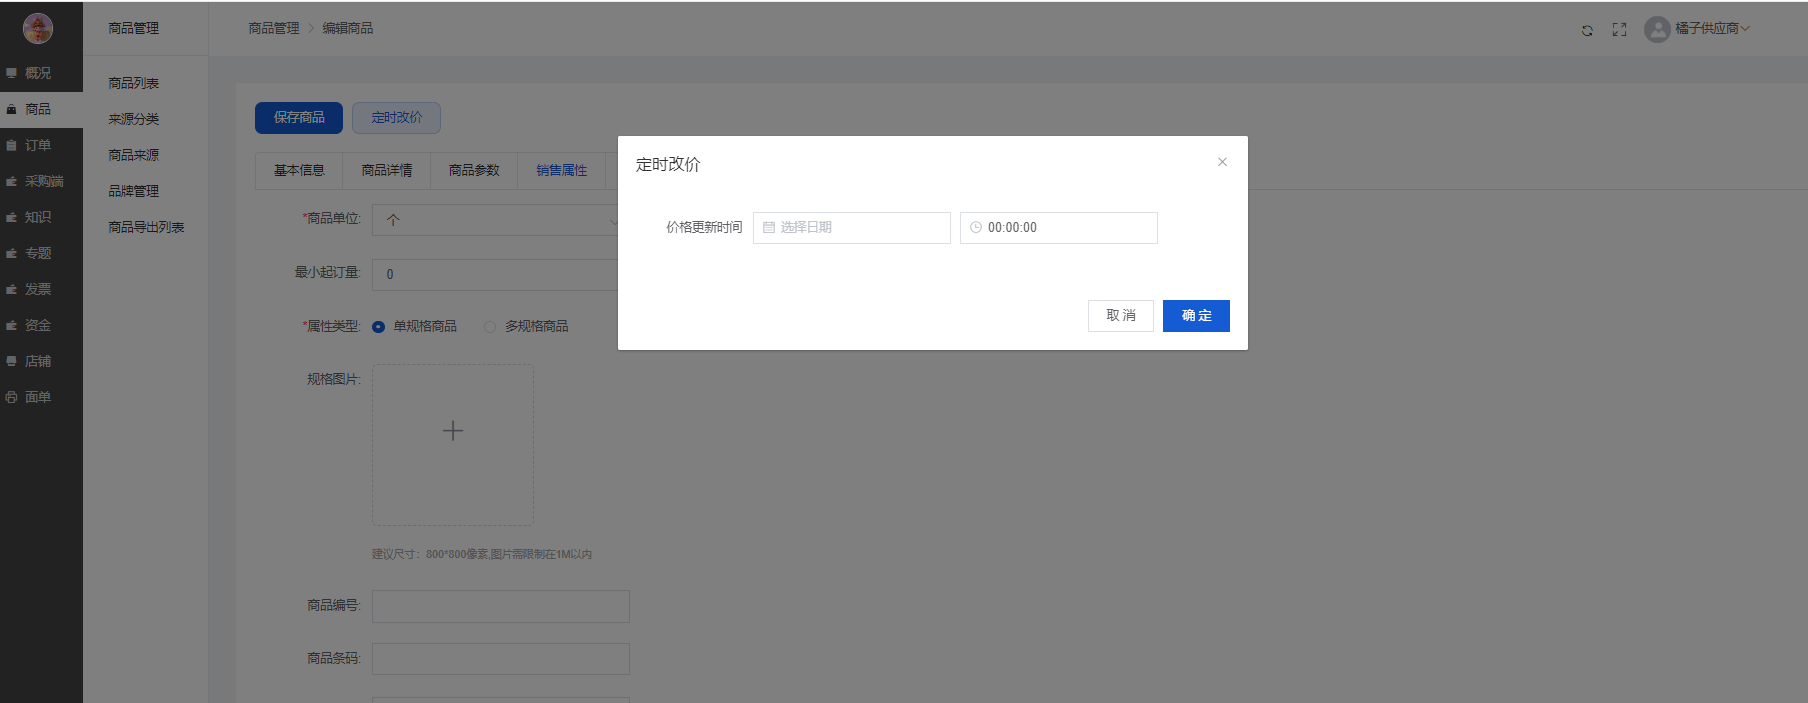Click the plus icon to upload 规格图片
This screenshot has height=703, width=1808.
(453, 431)
